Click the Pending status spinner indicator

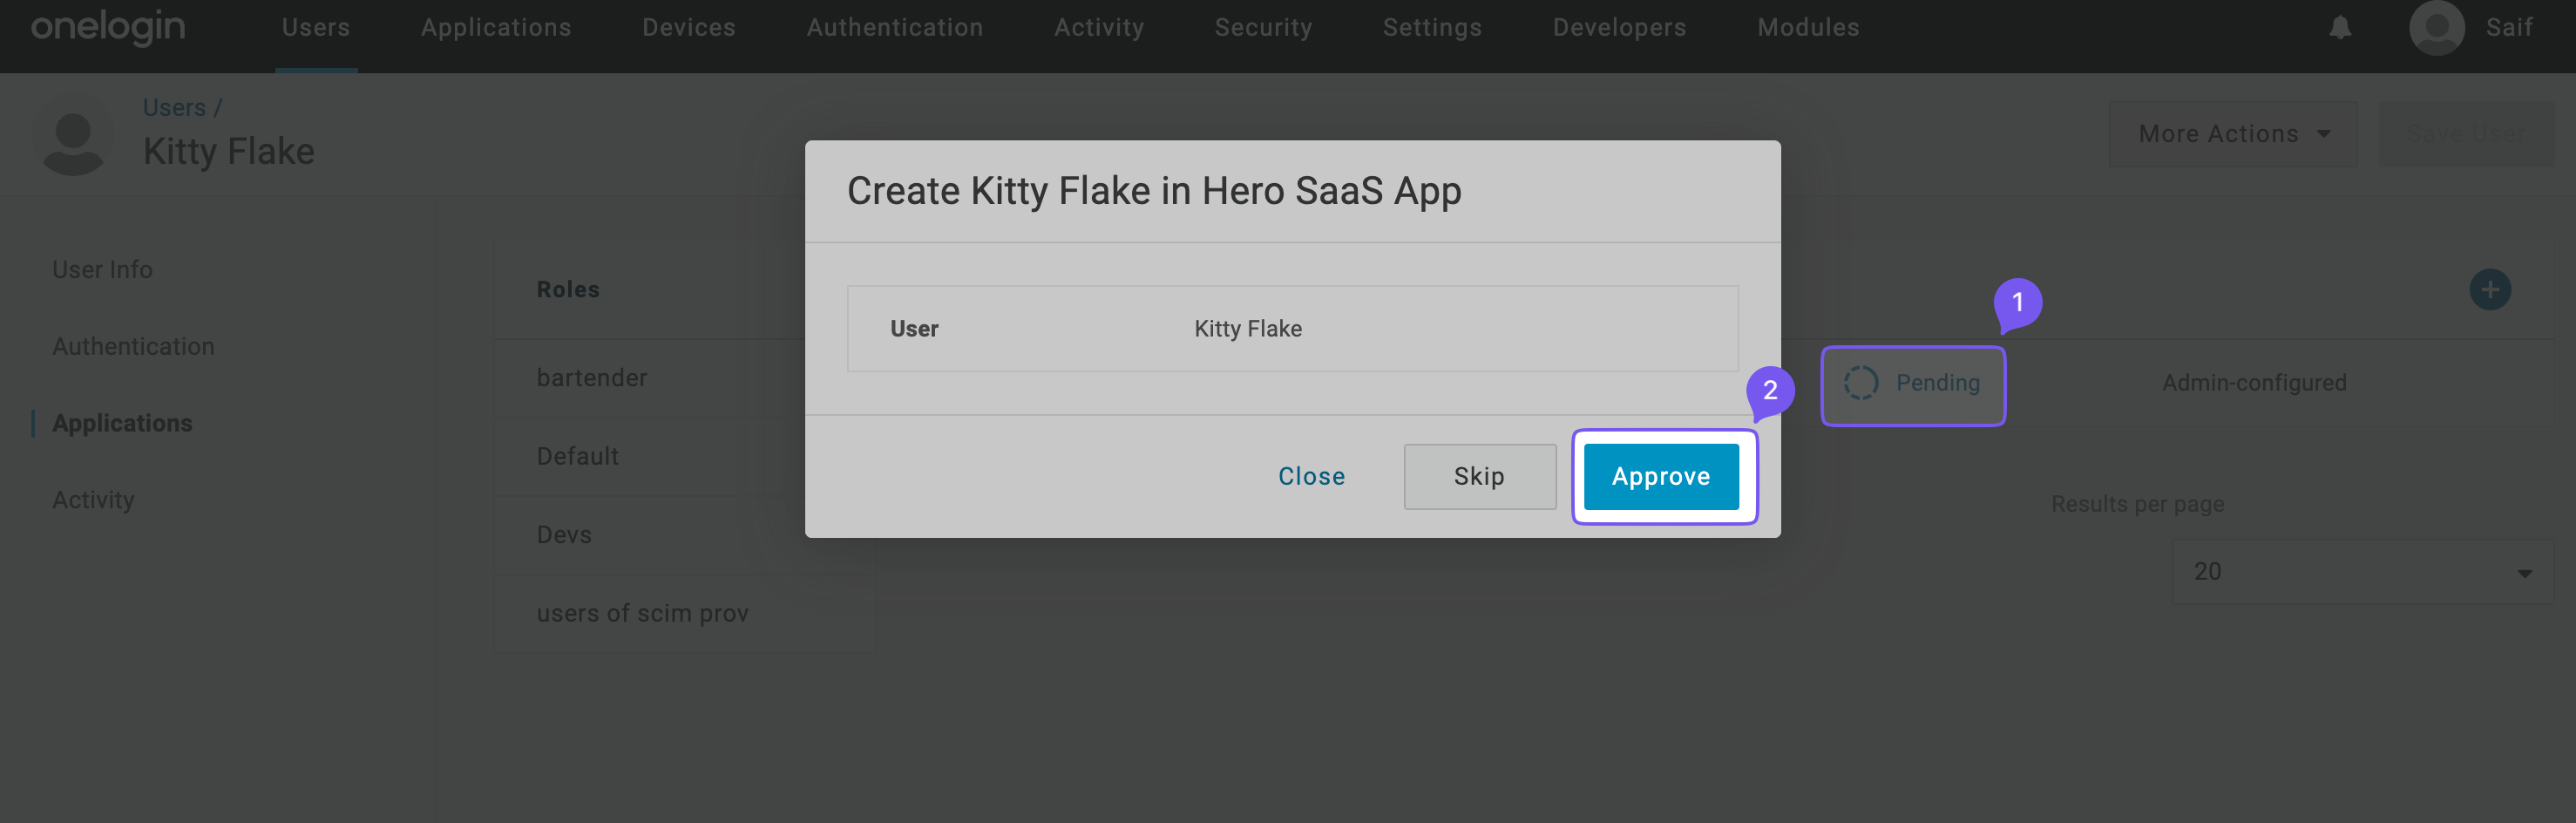pyautogui.click(x=1862, y=383)
